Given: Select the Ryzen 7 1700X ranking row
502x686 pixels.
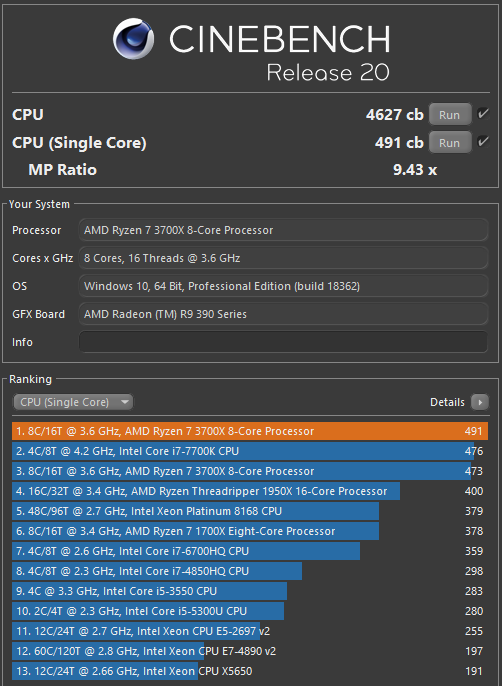Looking at the screenshot, I should click(250, 531).
